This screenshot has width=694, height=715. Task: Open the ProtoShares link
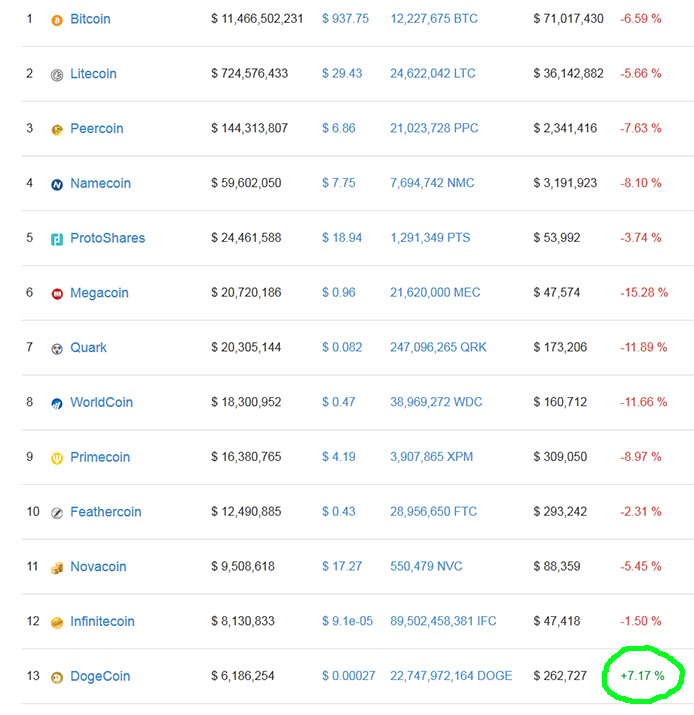click(x=108, y=238)
